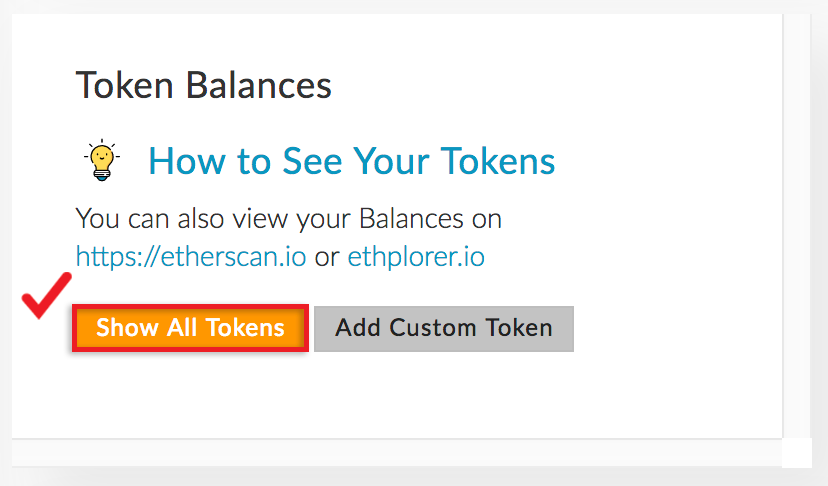Click the lightbulb icon beside the tokens heading

(x=100, y=161)
